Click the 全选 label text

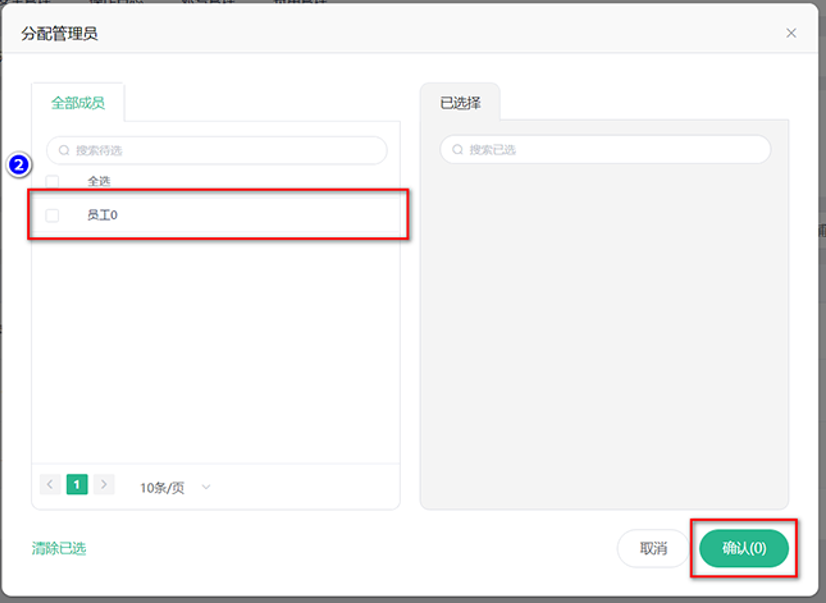(x=99, y=181)
